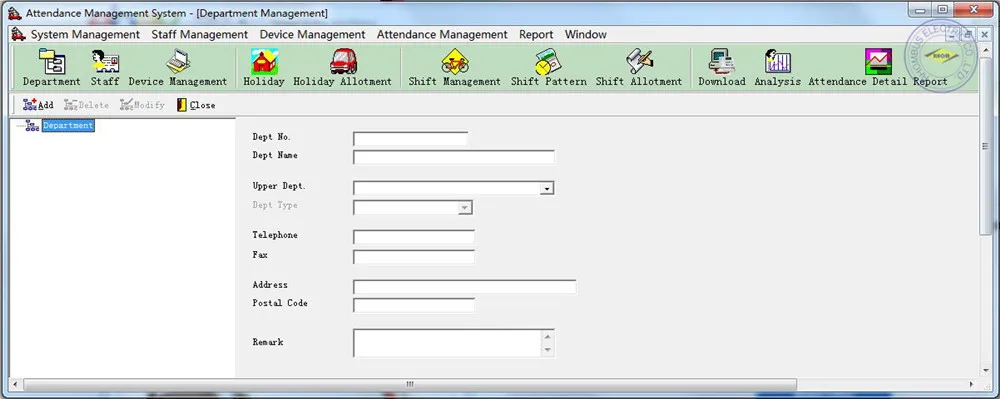Image resolution: width=1000 pixels, height=399 pixels.
Task: Click the disabled Modify button
Action: (142, 105)
